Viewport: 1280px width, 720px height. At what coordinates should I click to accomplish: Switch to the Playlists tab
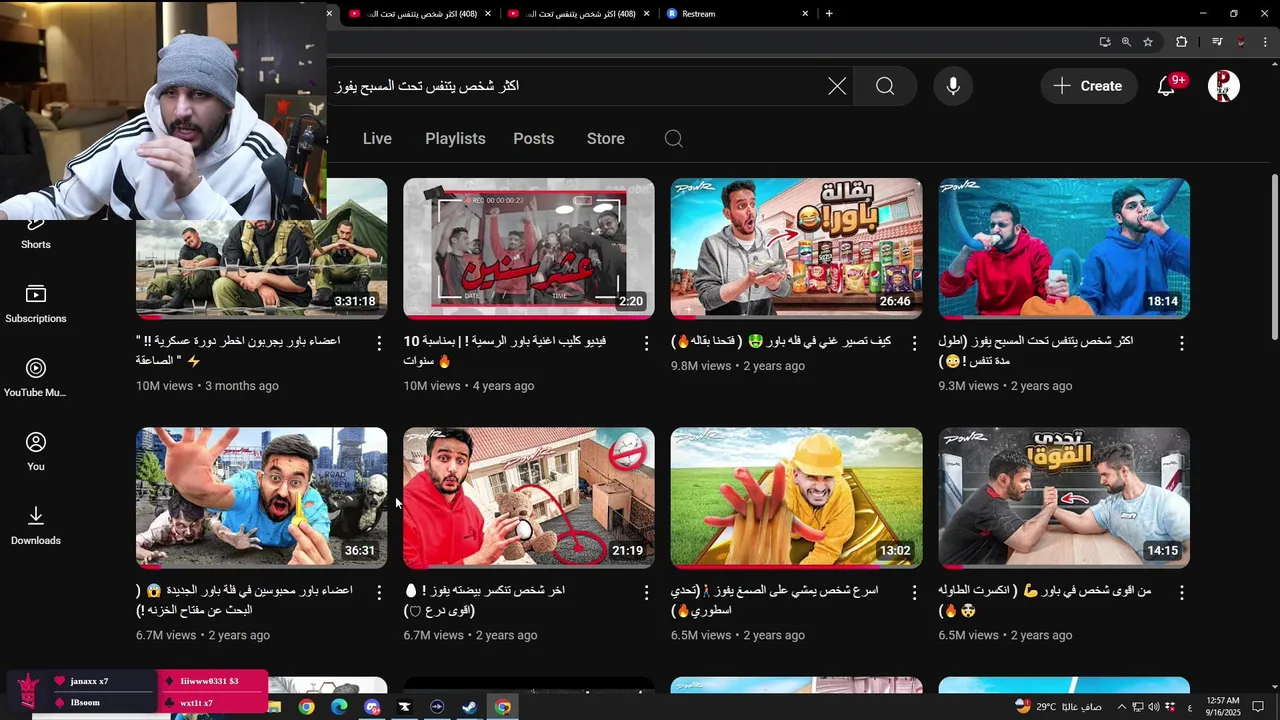pyautogui.click(x=455, y=139)
